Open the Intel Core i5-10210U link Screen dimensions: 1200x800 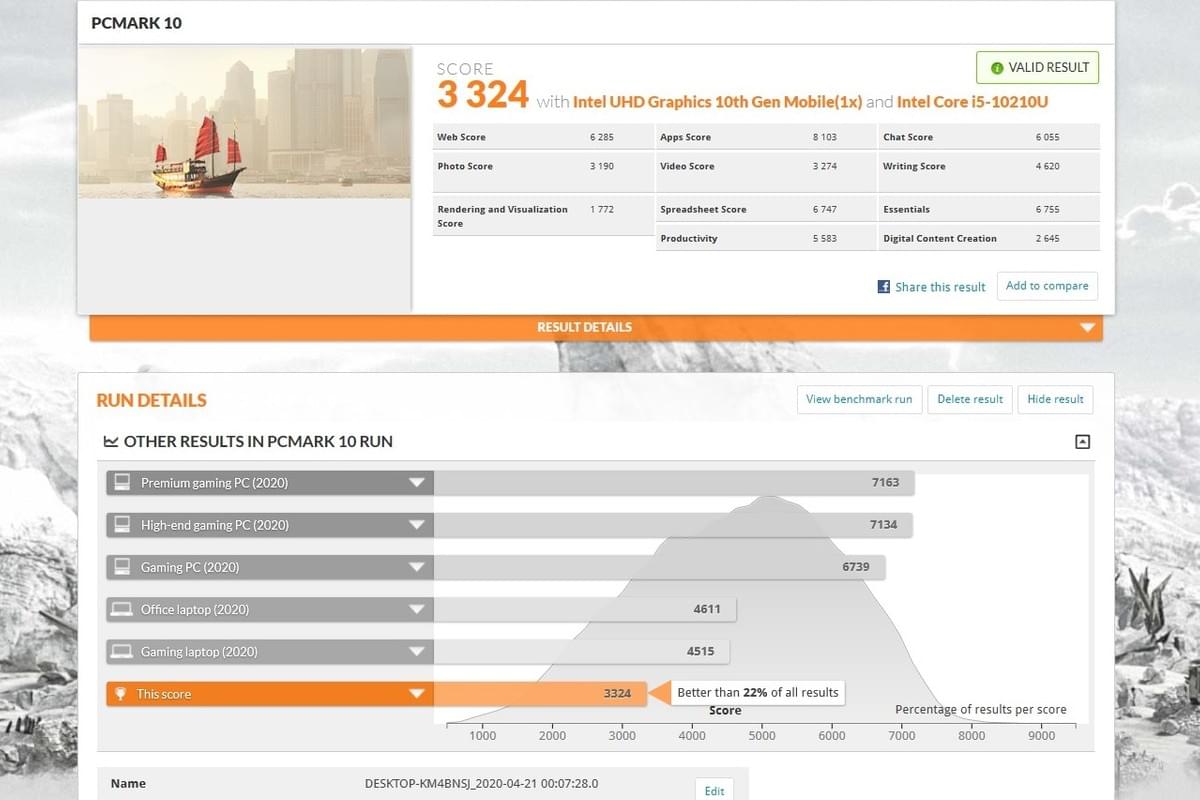coord(972,101)
